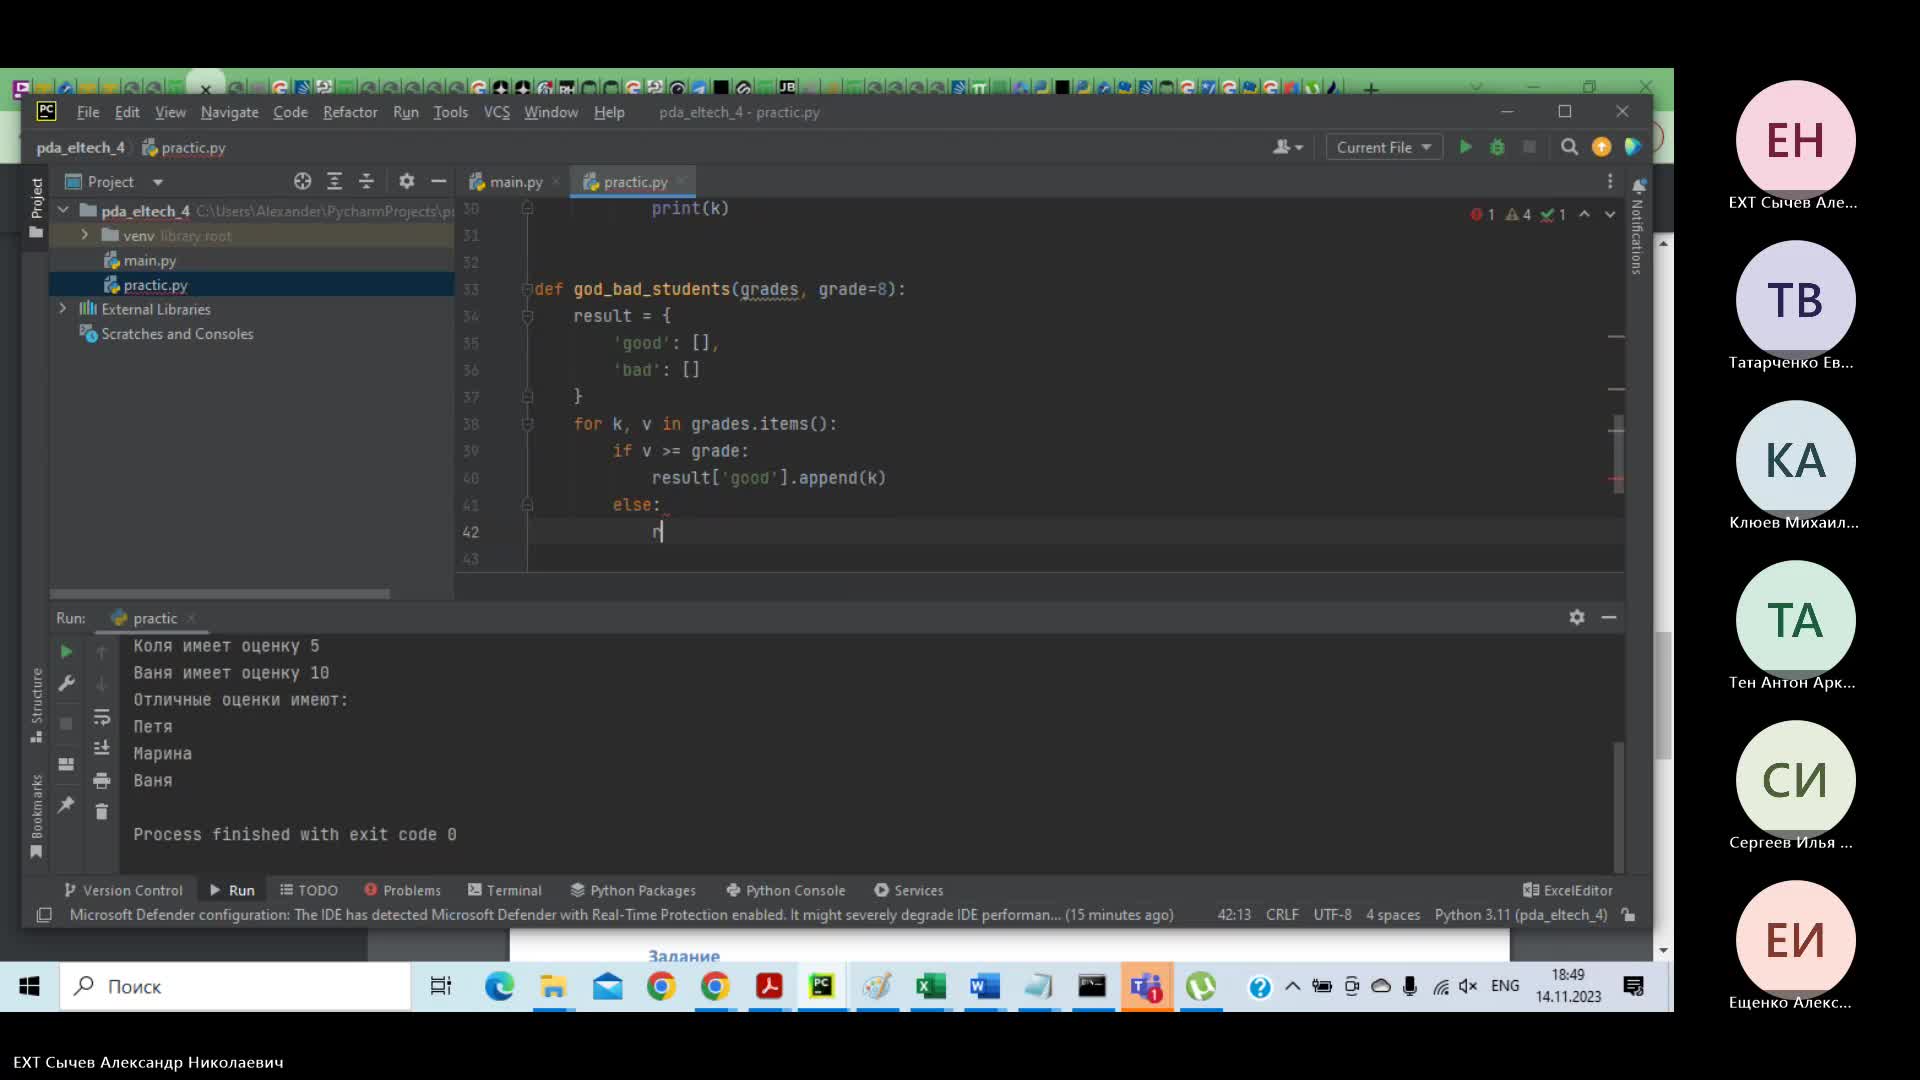Open Version Control tool window
1920x1080 pixels.
(123, 890)
